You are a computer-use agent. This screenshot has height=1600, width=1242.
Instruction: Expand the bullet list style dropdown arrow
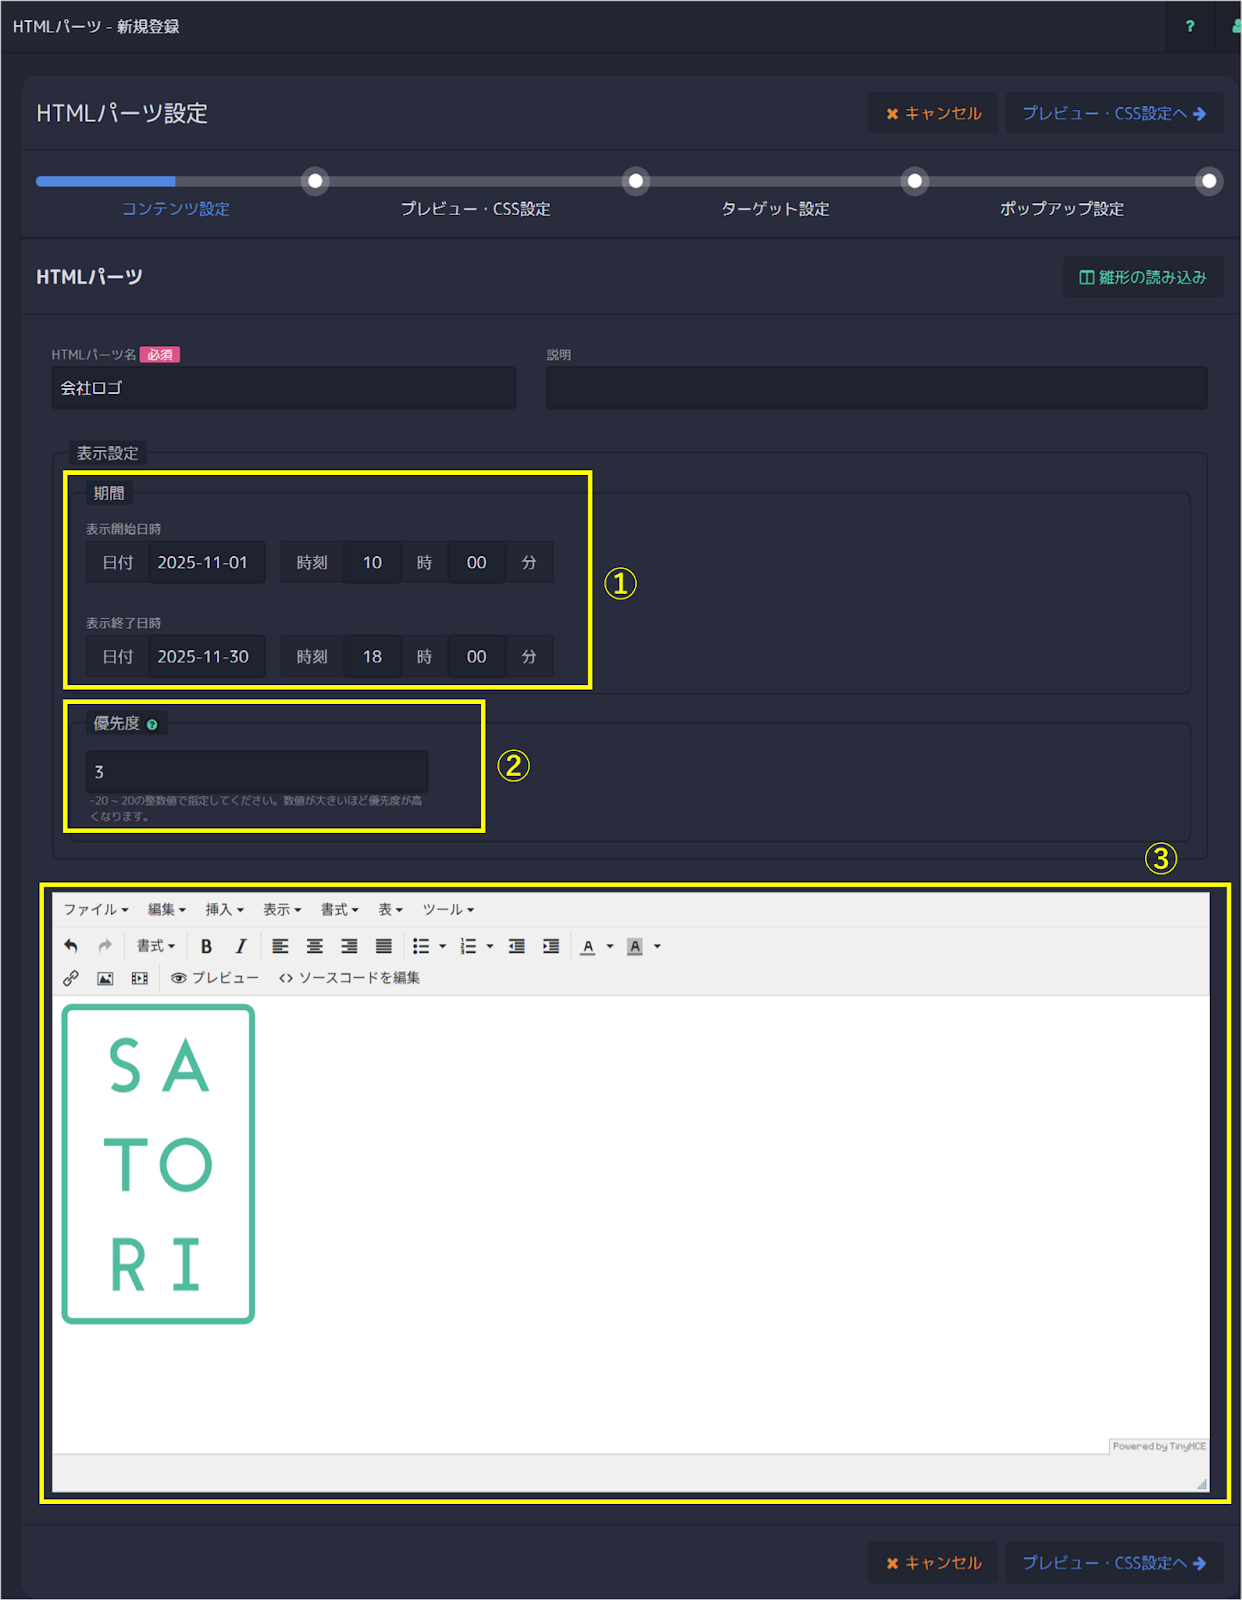(x=443, y=946)
